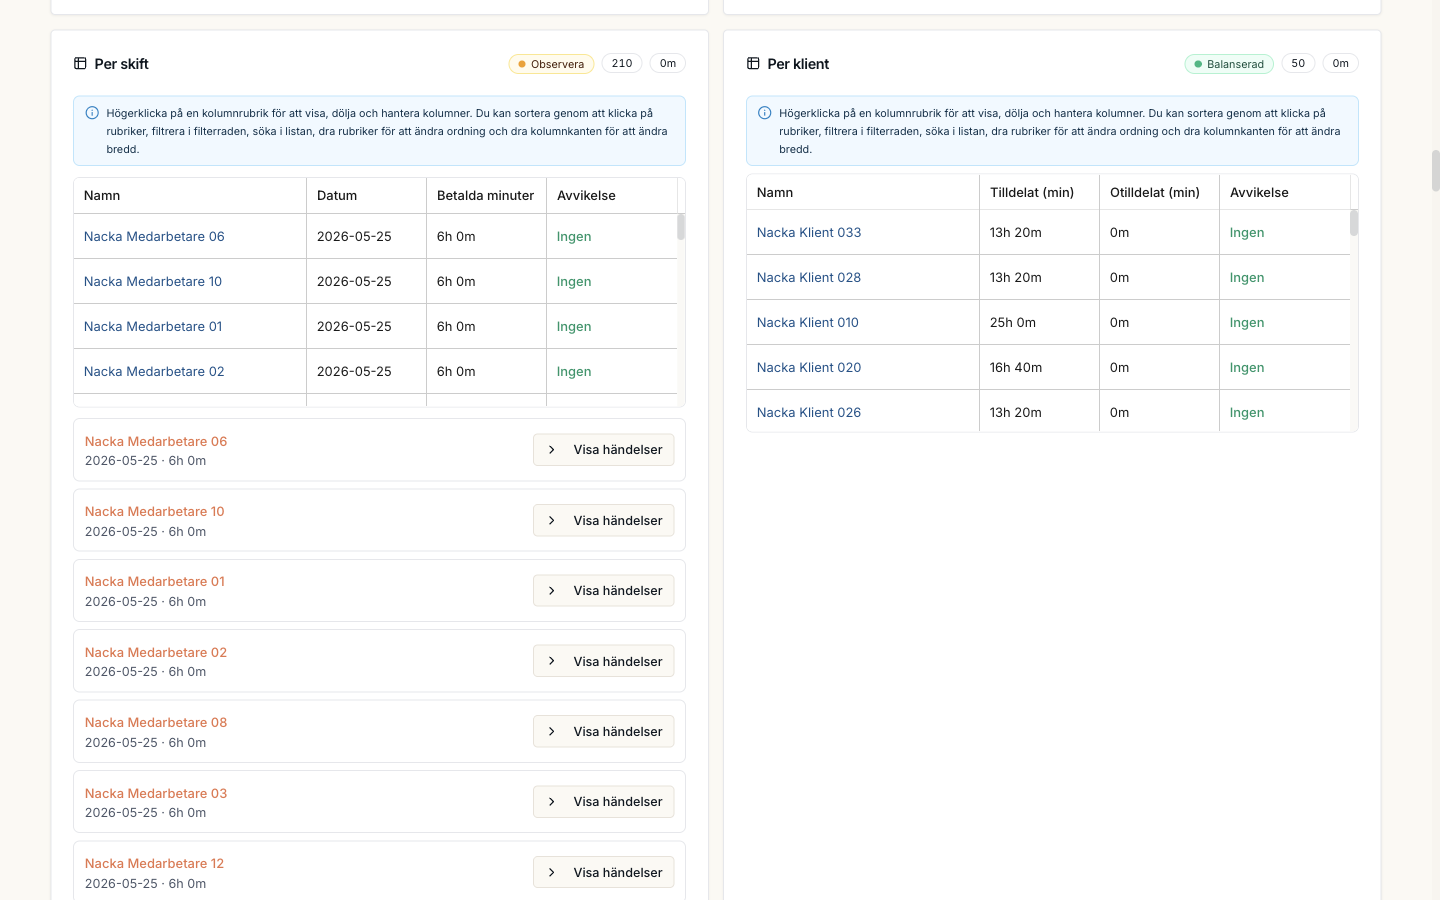
Task: Click the Nacka Medarbetare 03 card title
Action: (156, 793)
